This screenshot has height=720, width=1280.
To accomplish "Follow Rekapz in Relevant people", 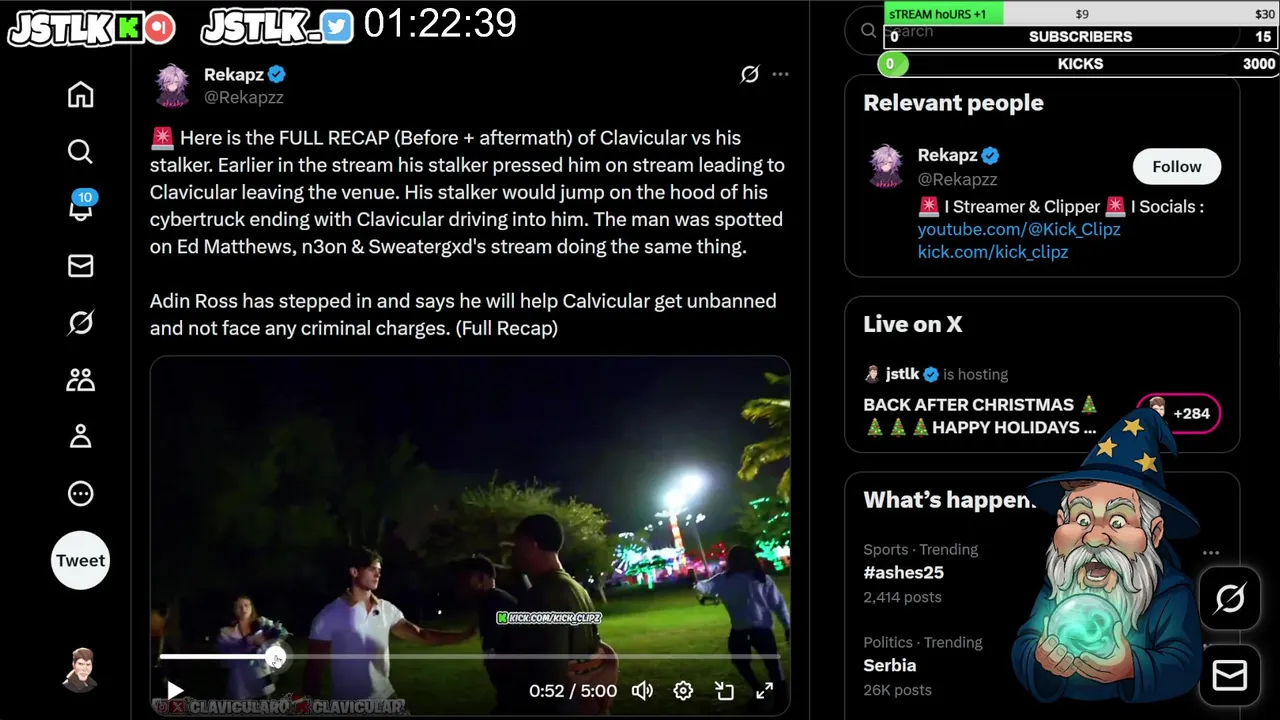I will 1176,167.
